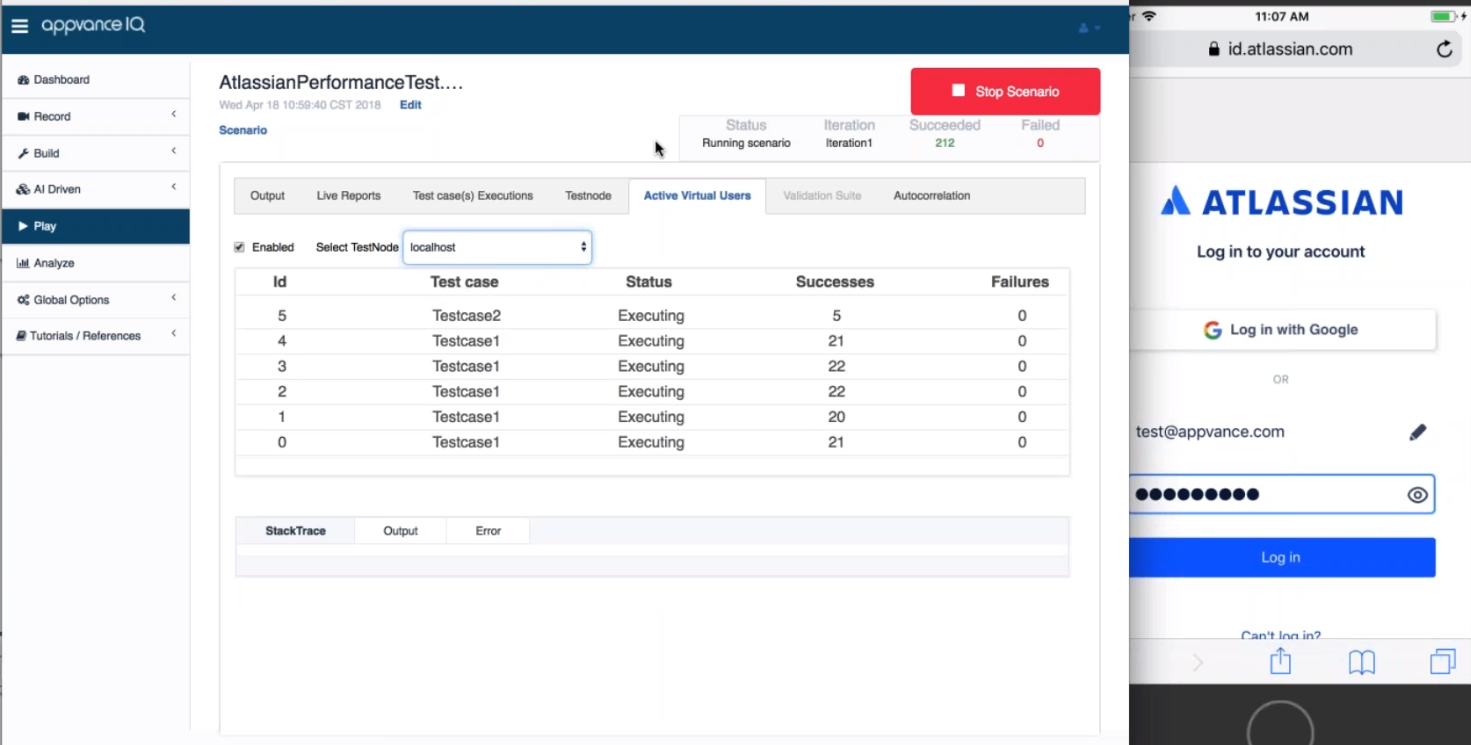Click the Build wrench icon
1471x745 pixels.
(23, 153)
